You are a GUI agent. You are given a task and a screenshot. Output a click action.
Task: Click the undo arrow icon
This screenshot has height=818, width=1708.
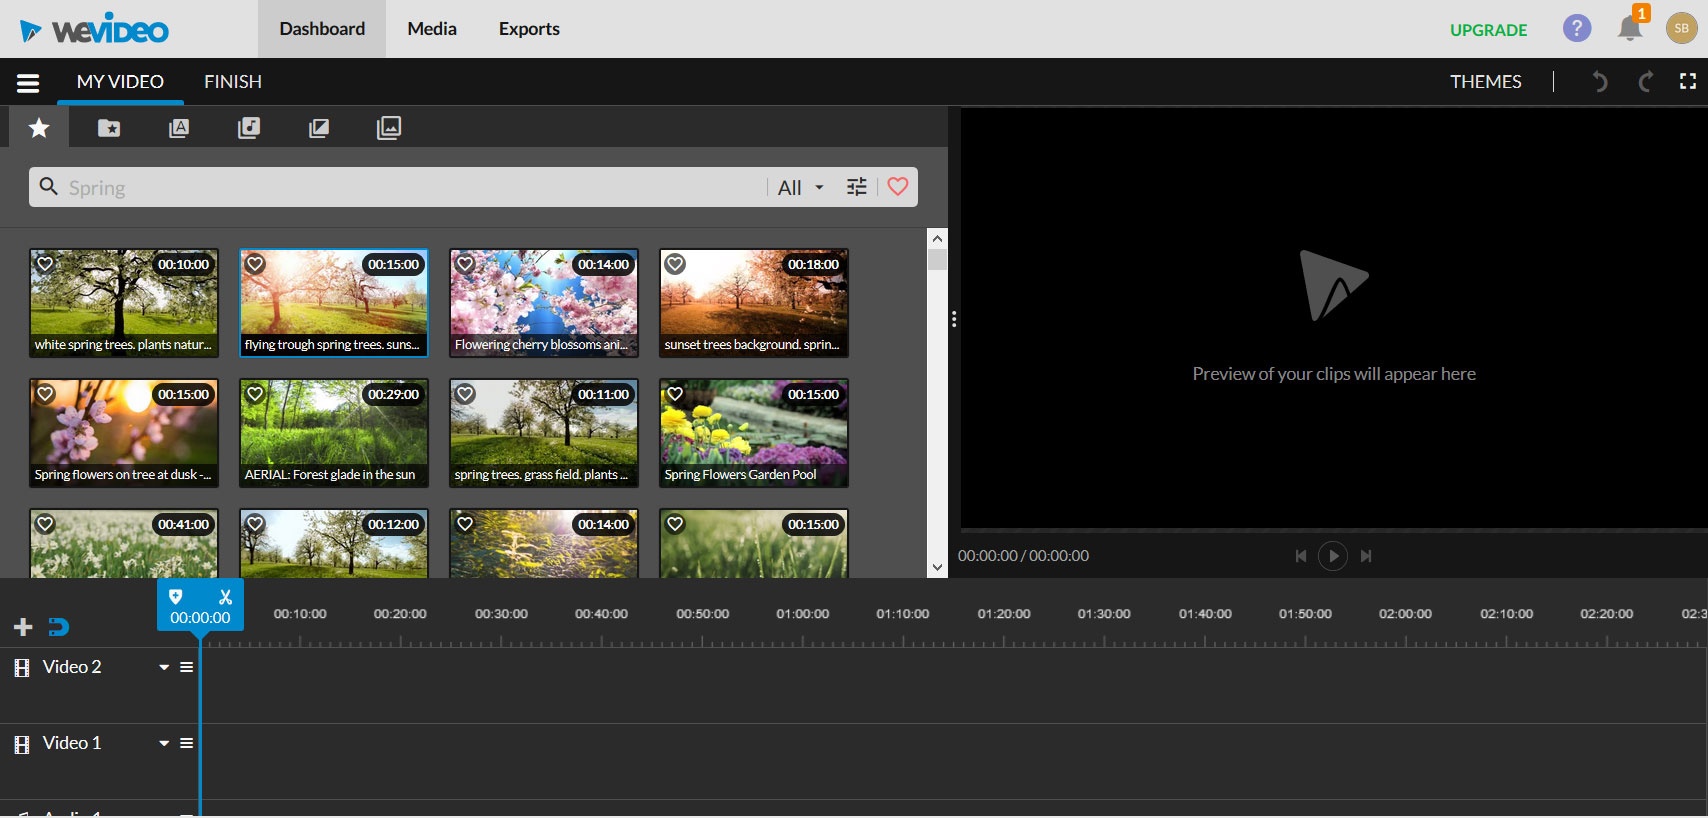point(1600,82)
